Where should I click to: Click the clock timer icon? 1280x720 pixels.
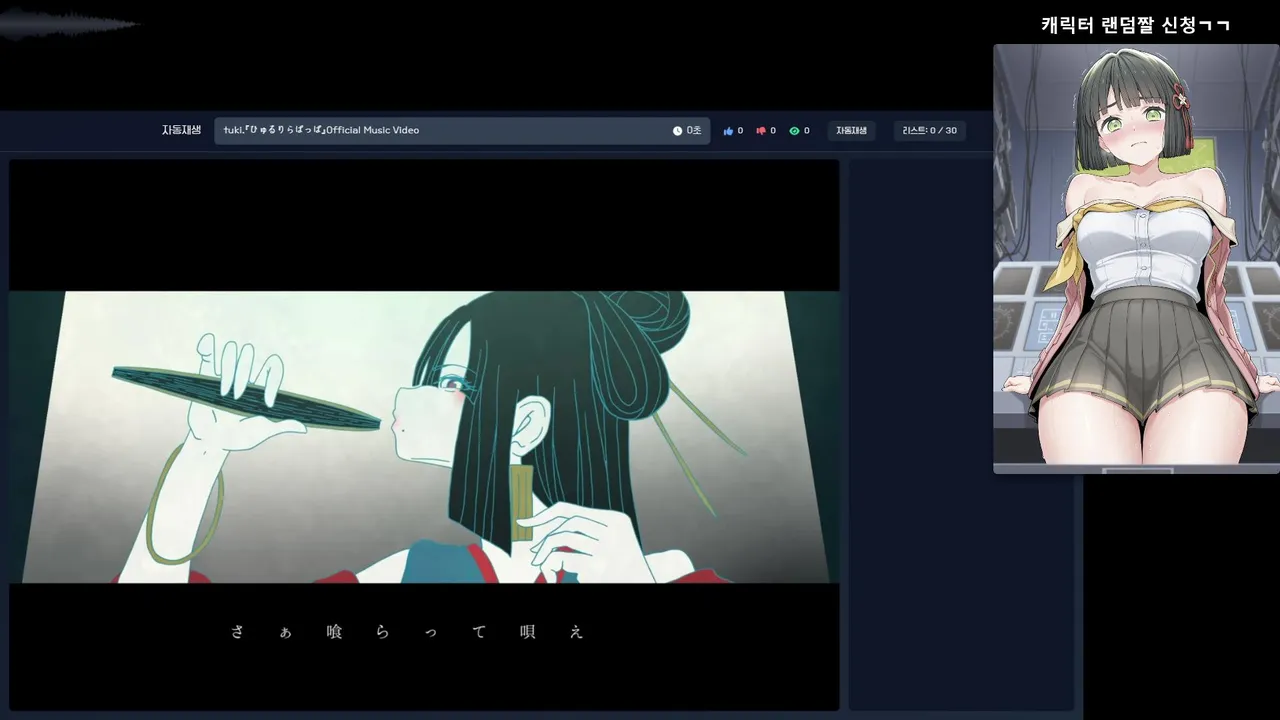pos(677,131)
